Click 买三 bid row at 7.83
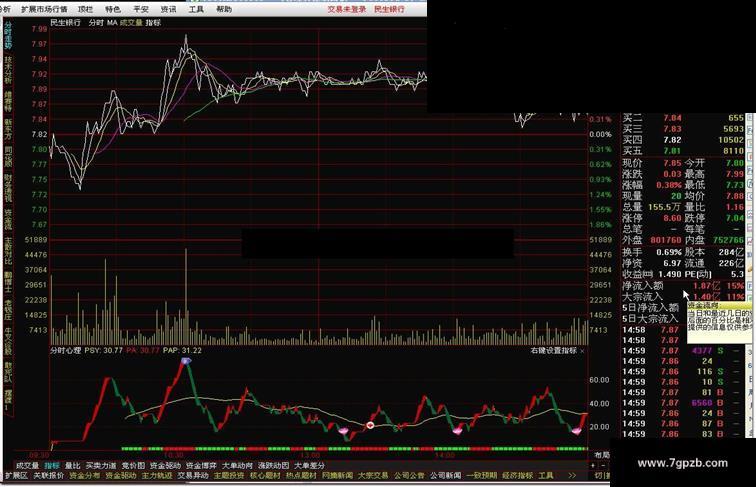 (x=683, y=129)
